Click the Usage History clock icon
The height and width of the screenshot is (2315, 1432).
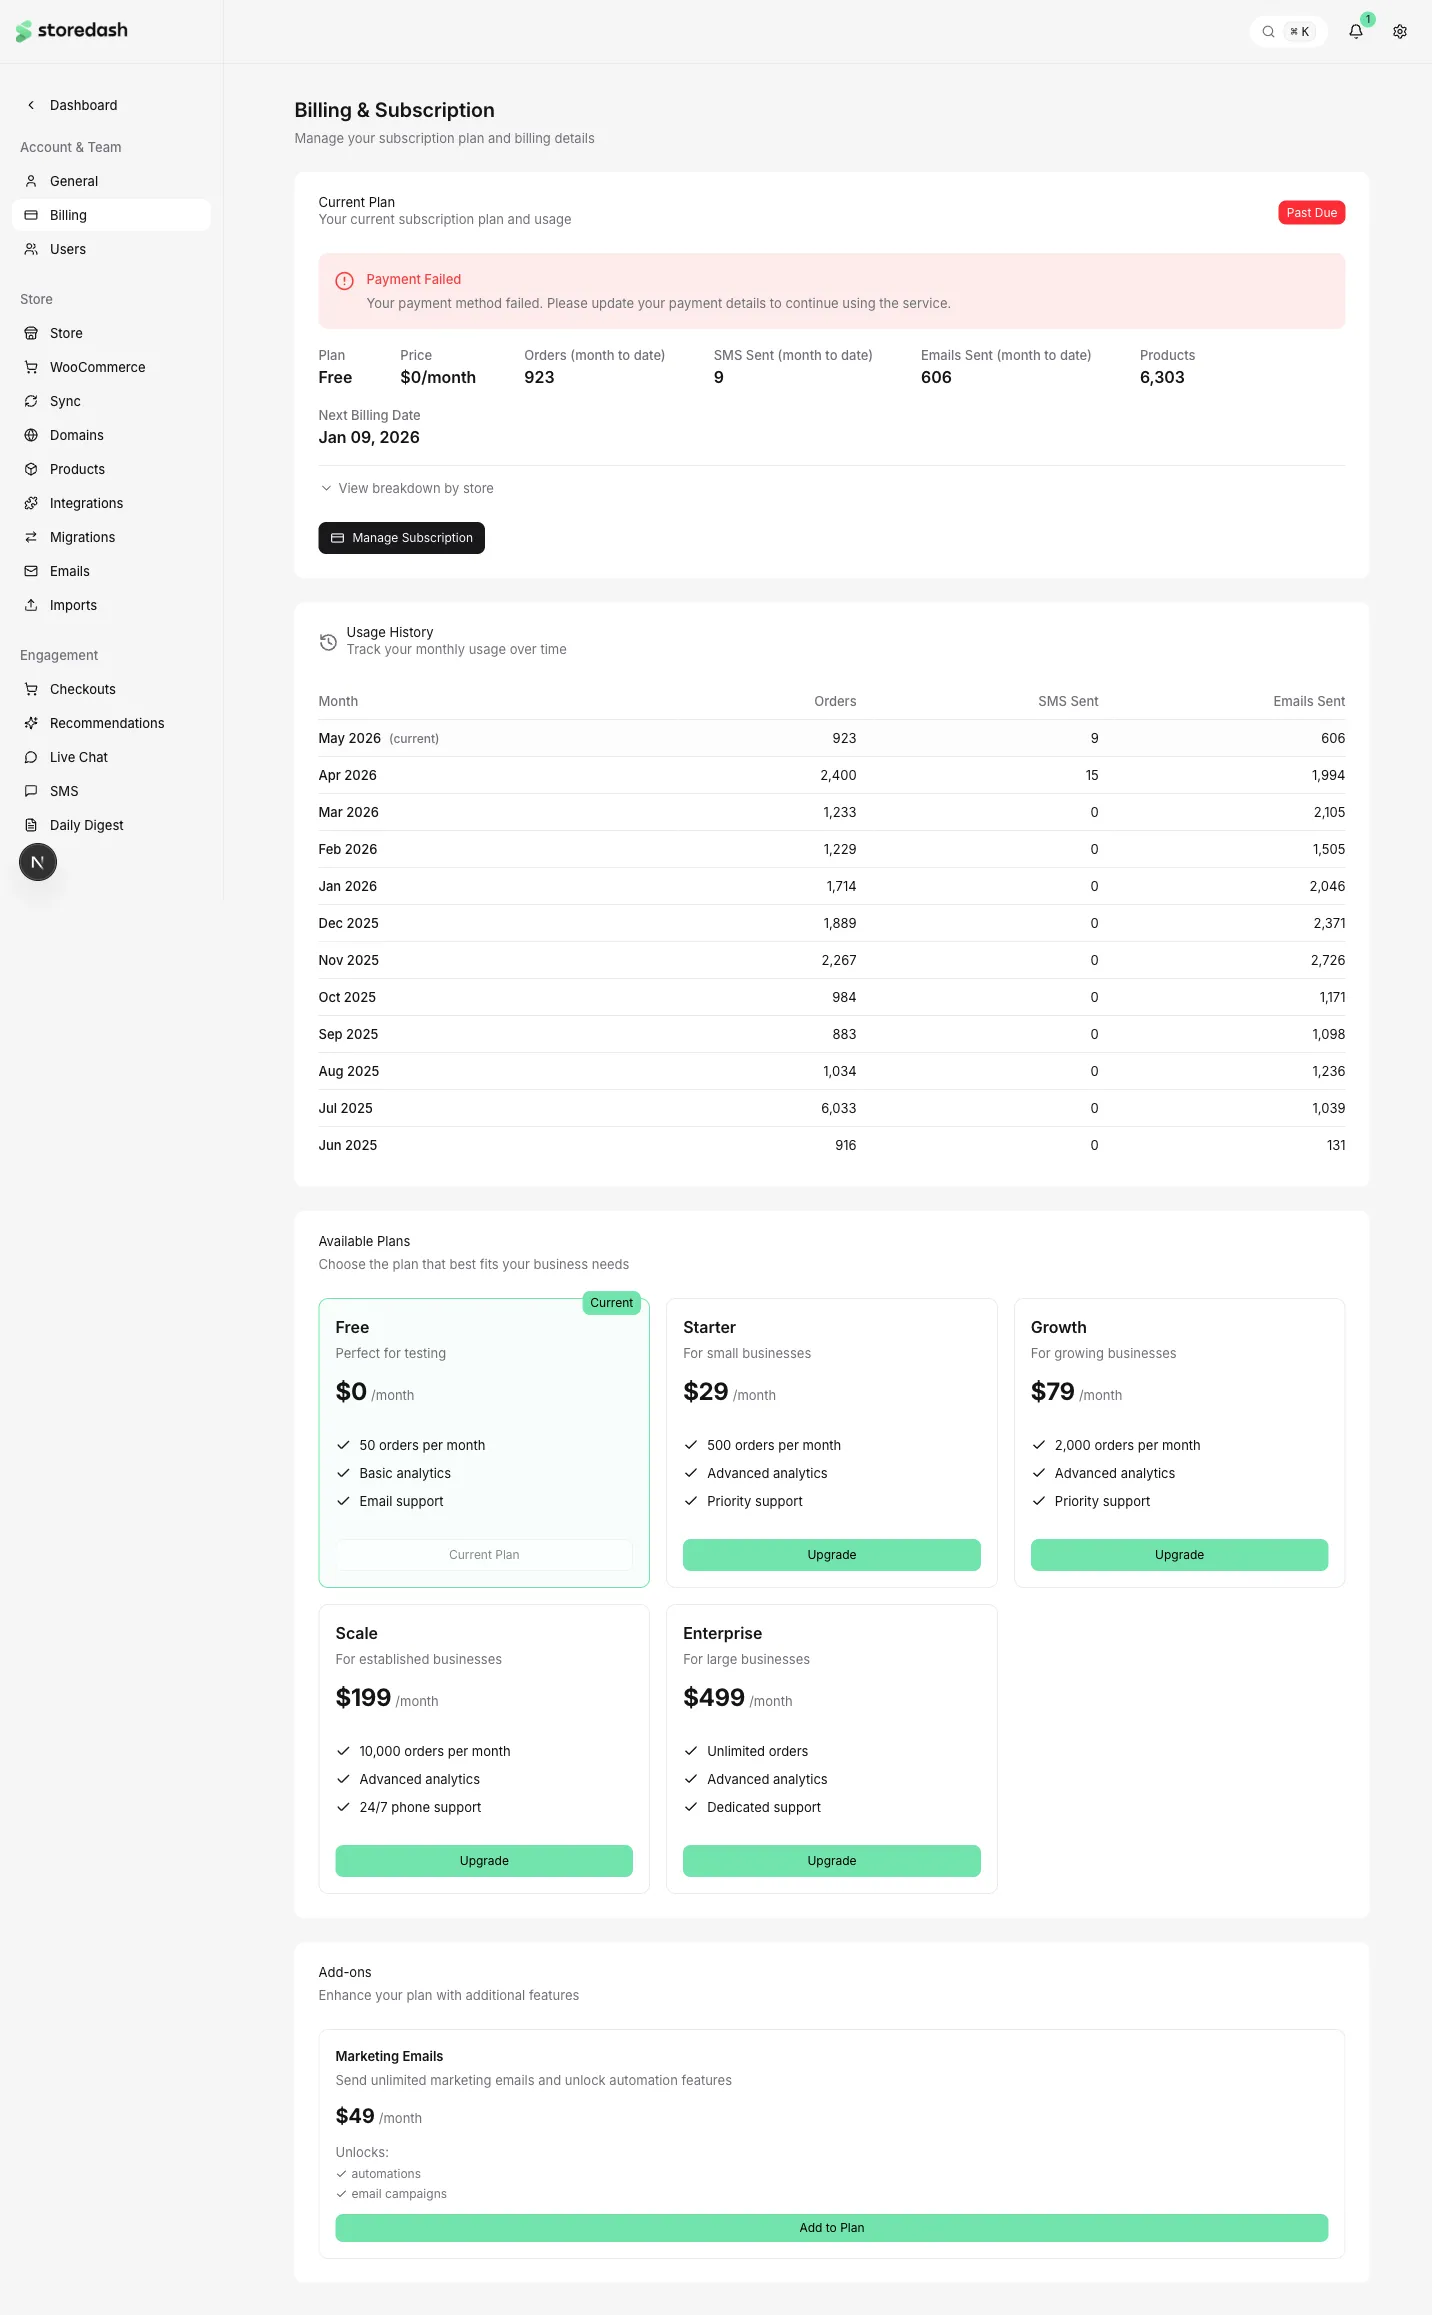pos(328,642)
